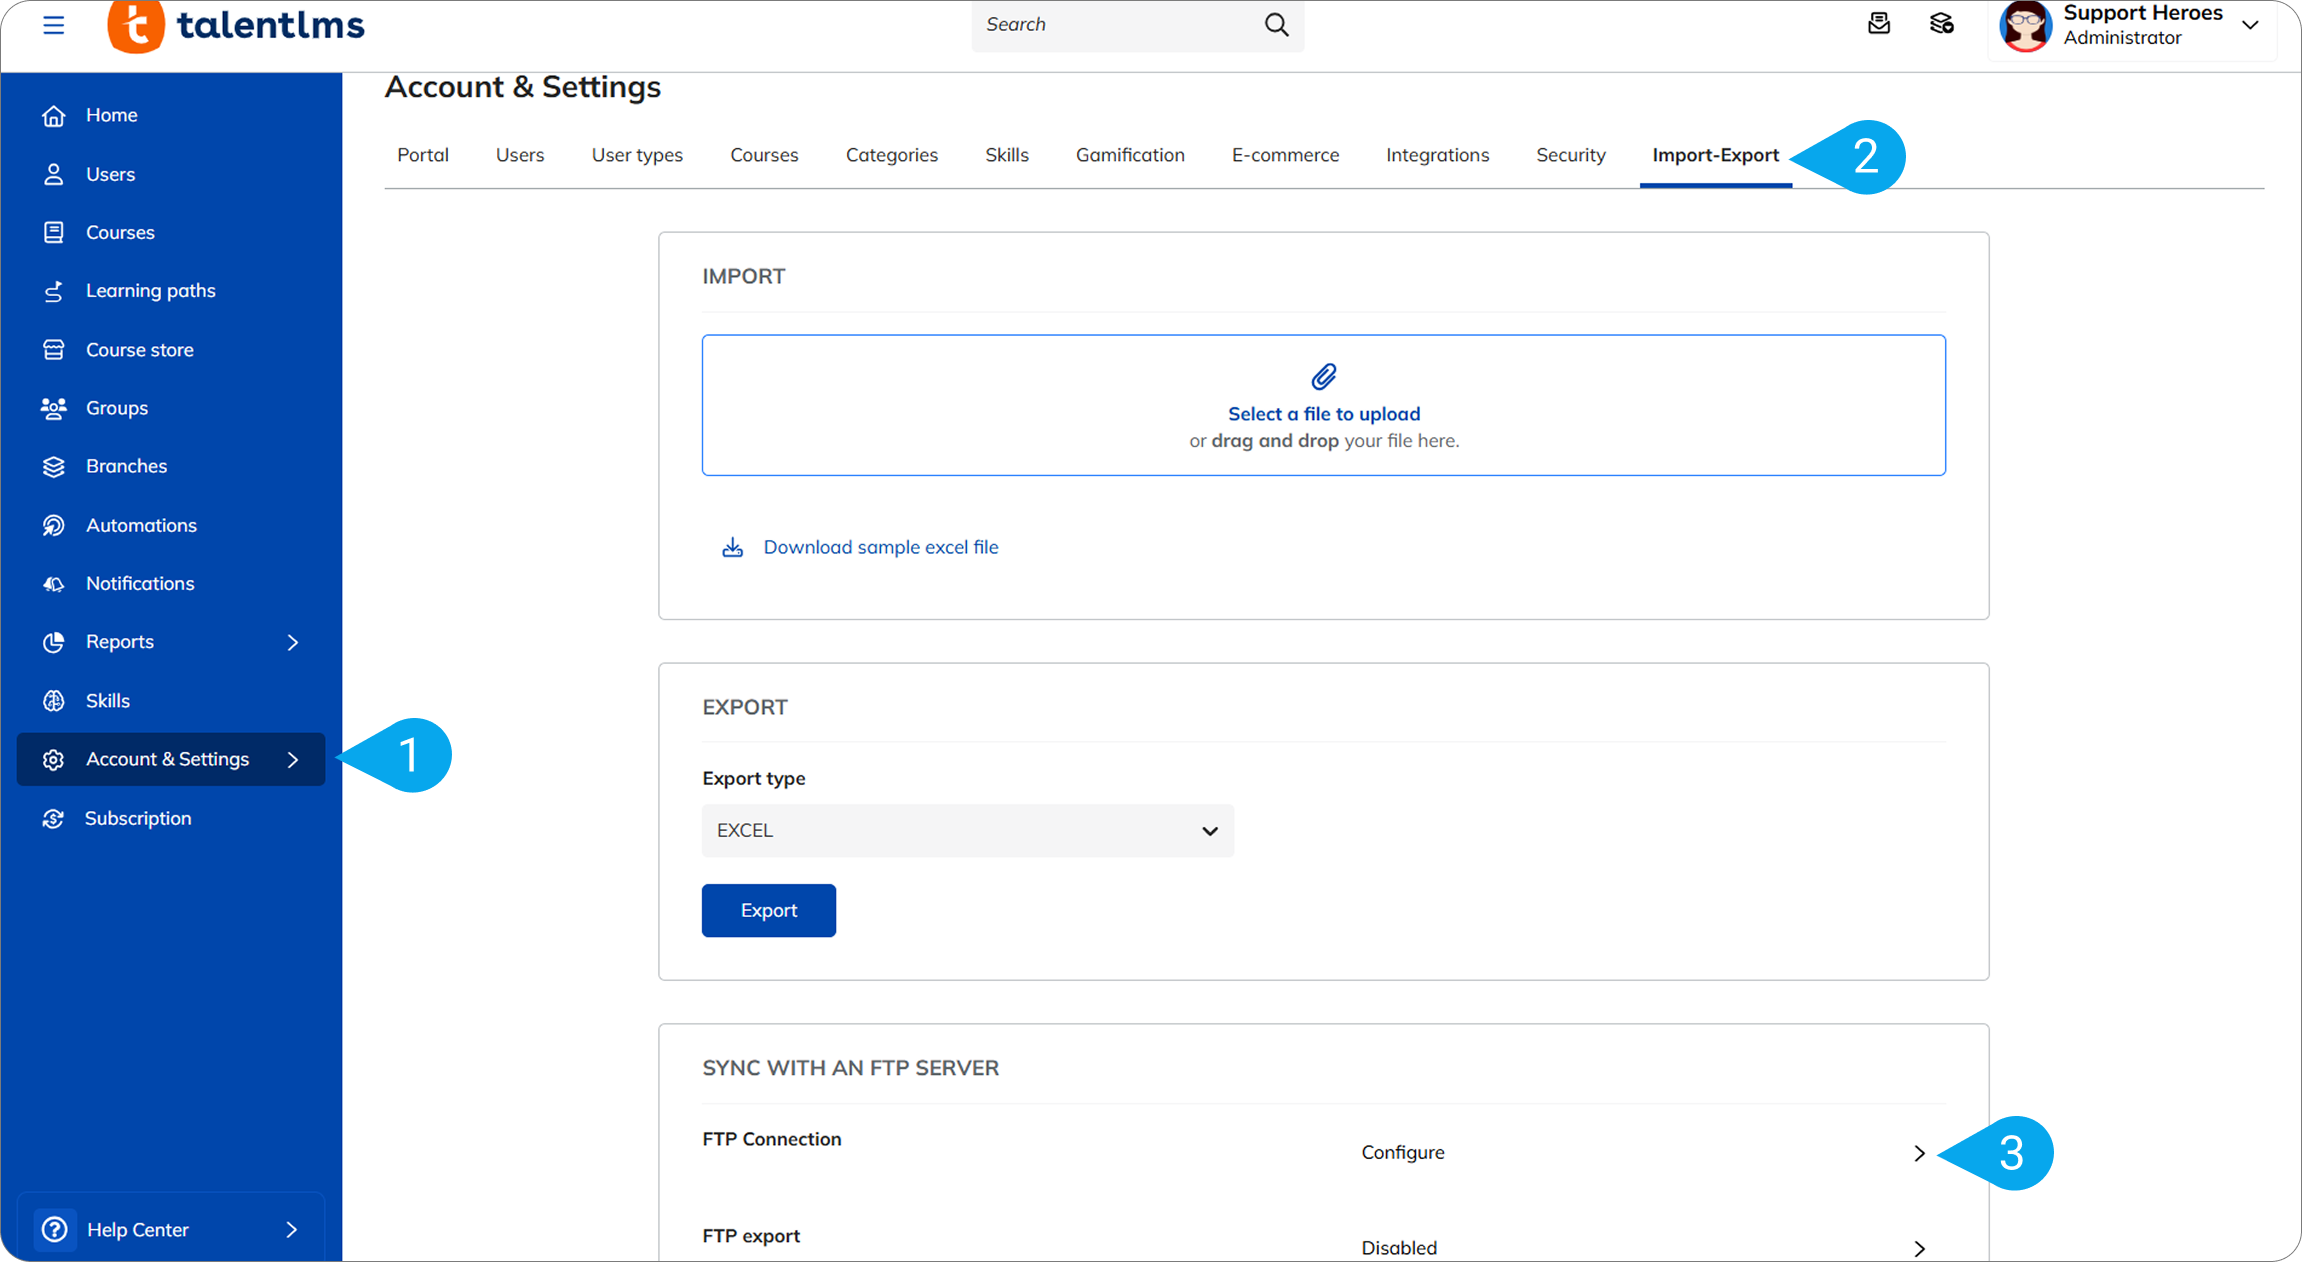Click the paperclip upload icon
2302x1262 pixels.
[x=1323, y=377]
